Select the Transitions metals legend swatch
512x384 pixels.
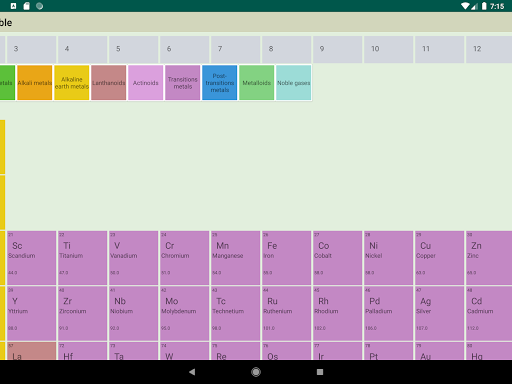coord(183,83)
